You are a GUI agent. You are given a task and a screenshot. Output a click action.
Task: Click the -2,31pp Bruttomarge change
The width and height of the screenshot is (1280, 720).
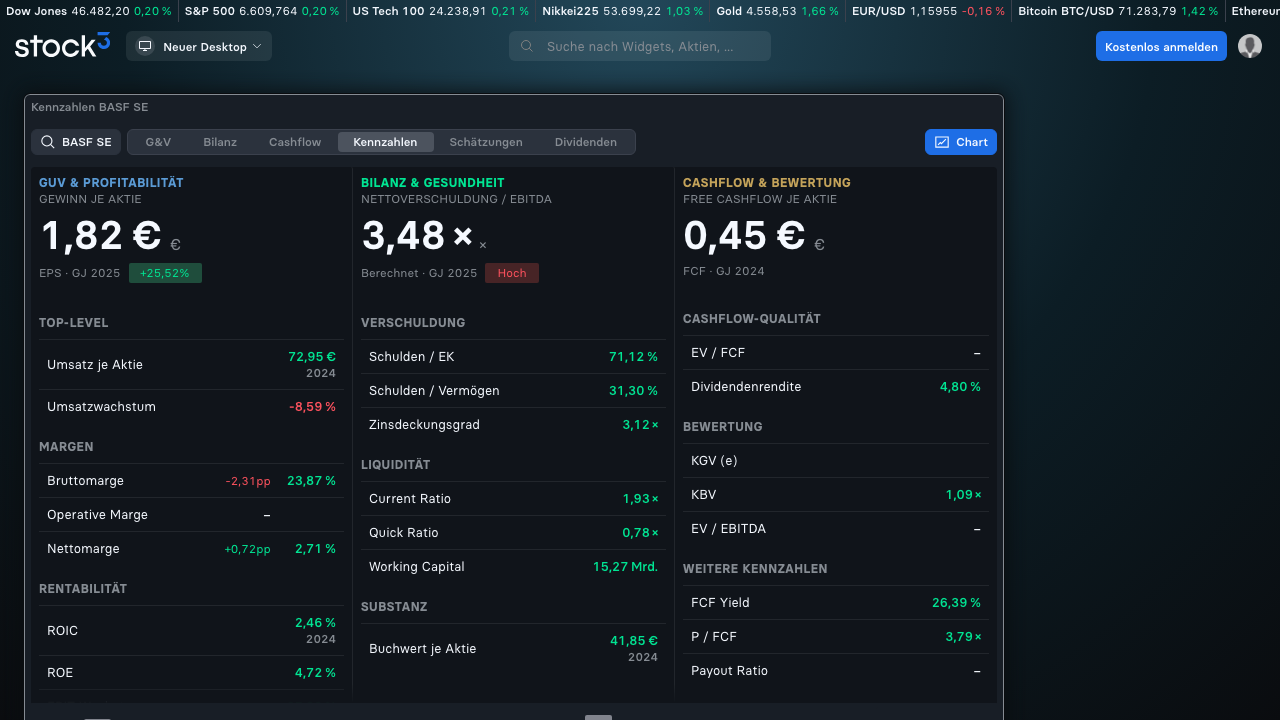click(x=248, y=481)
